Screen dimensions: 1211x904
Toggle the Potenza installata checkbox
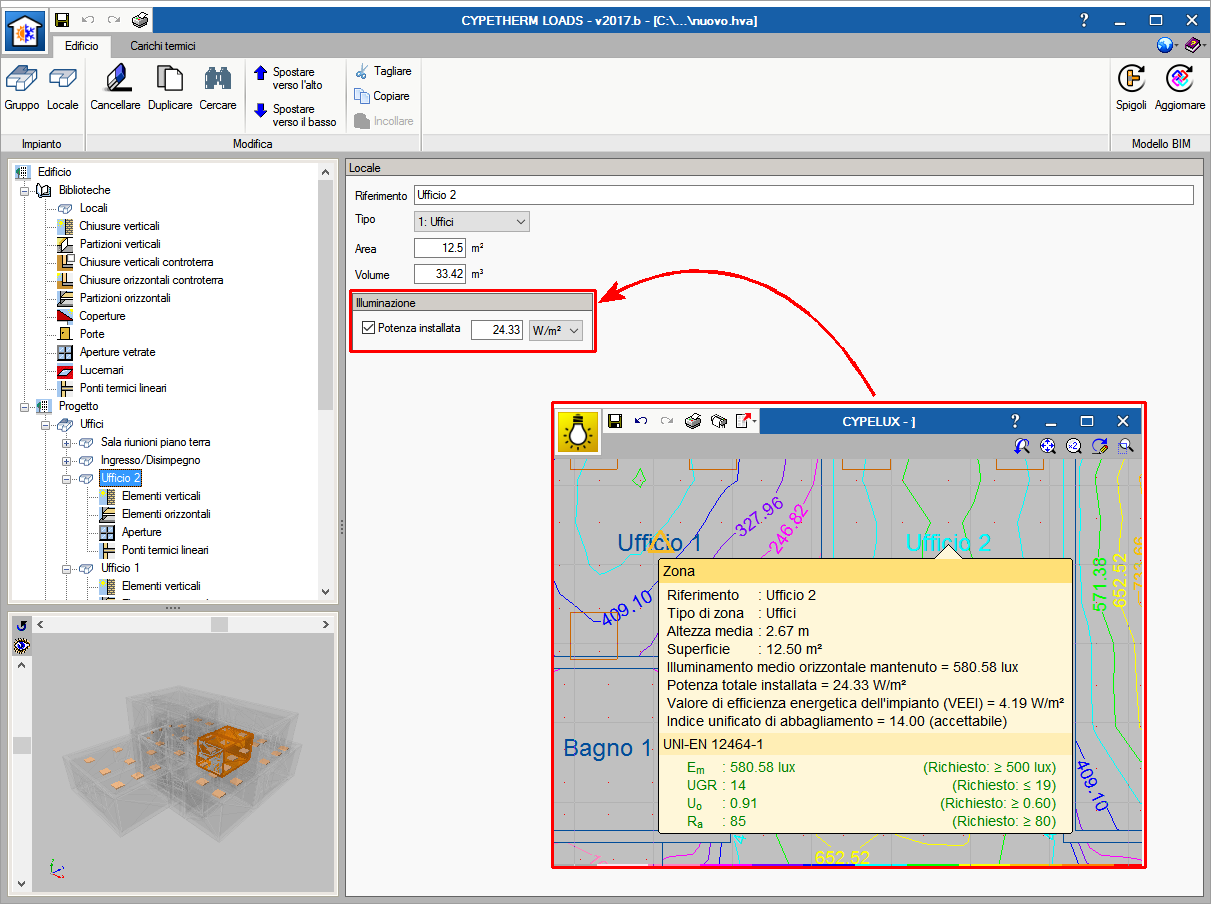click(369, 328)
